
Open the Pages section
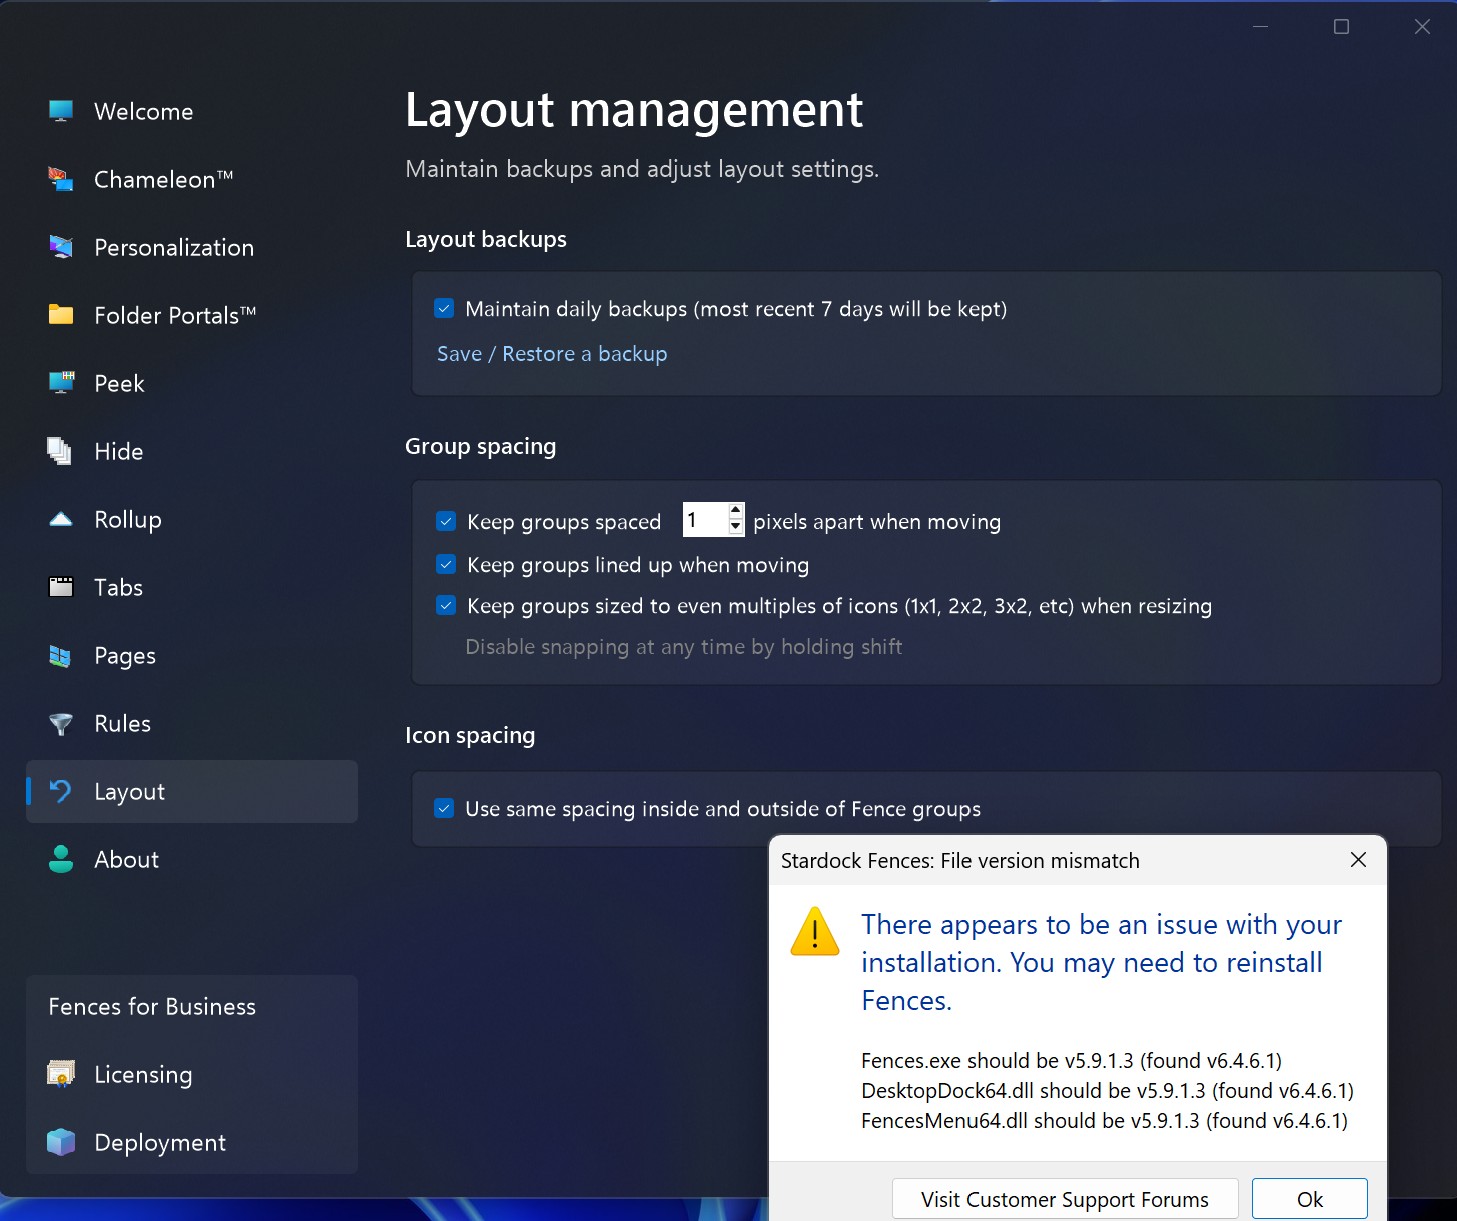(x=192, y=655)
